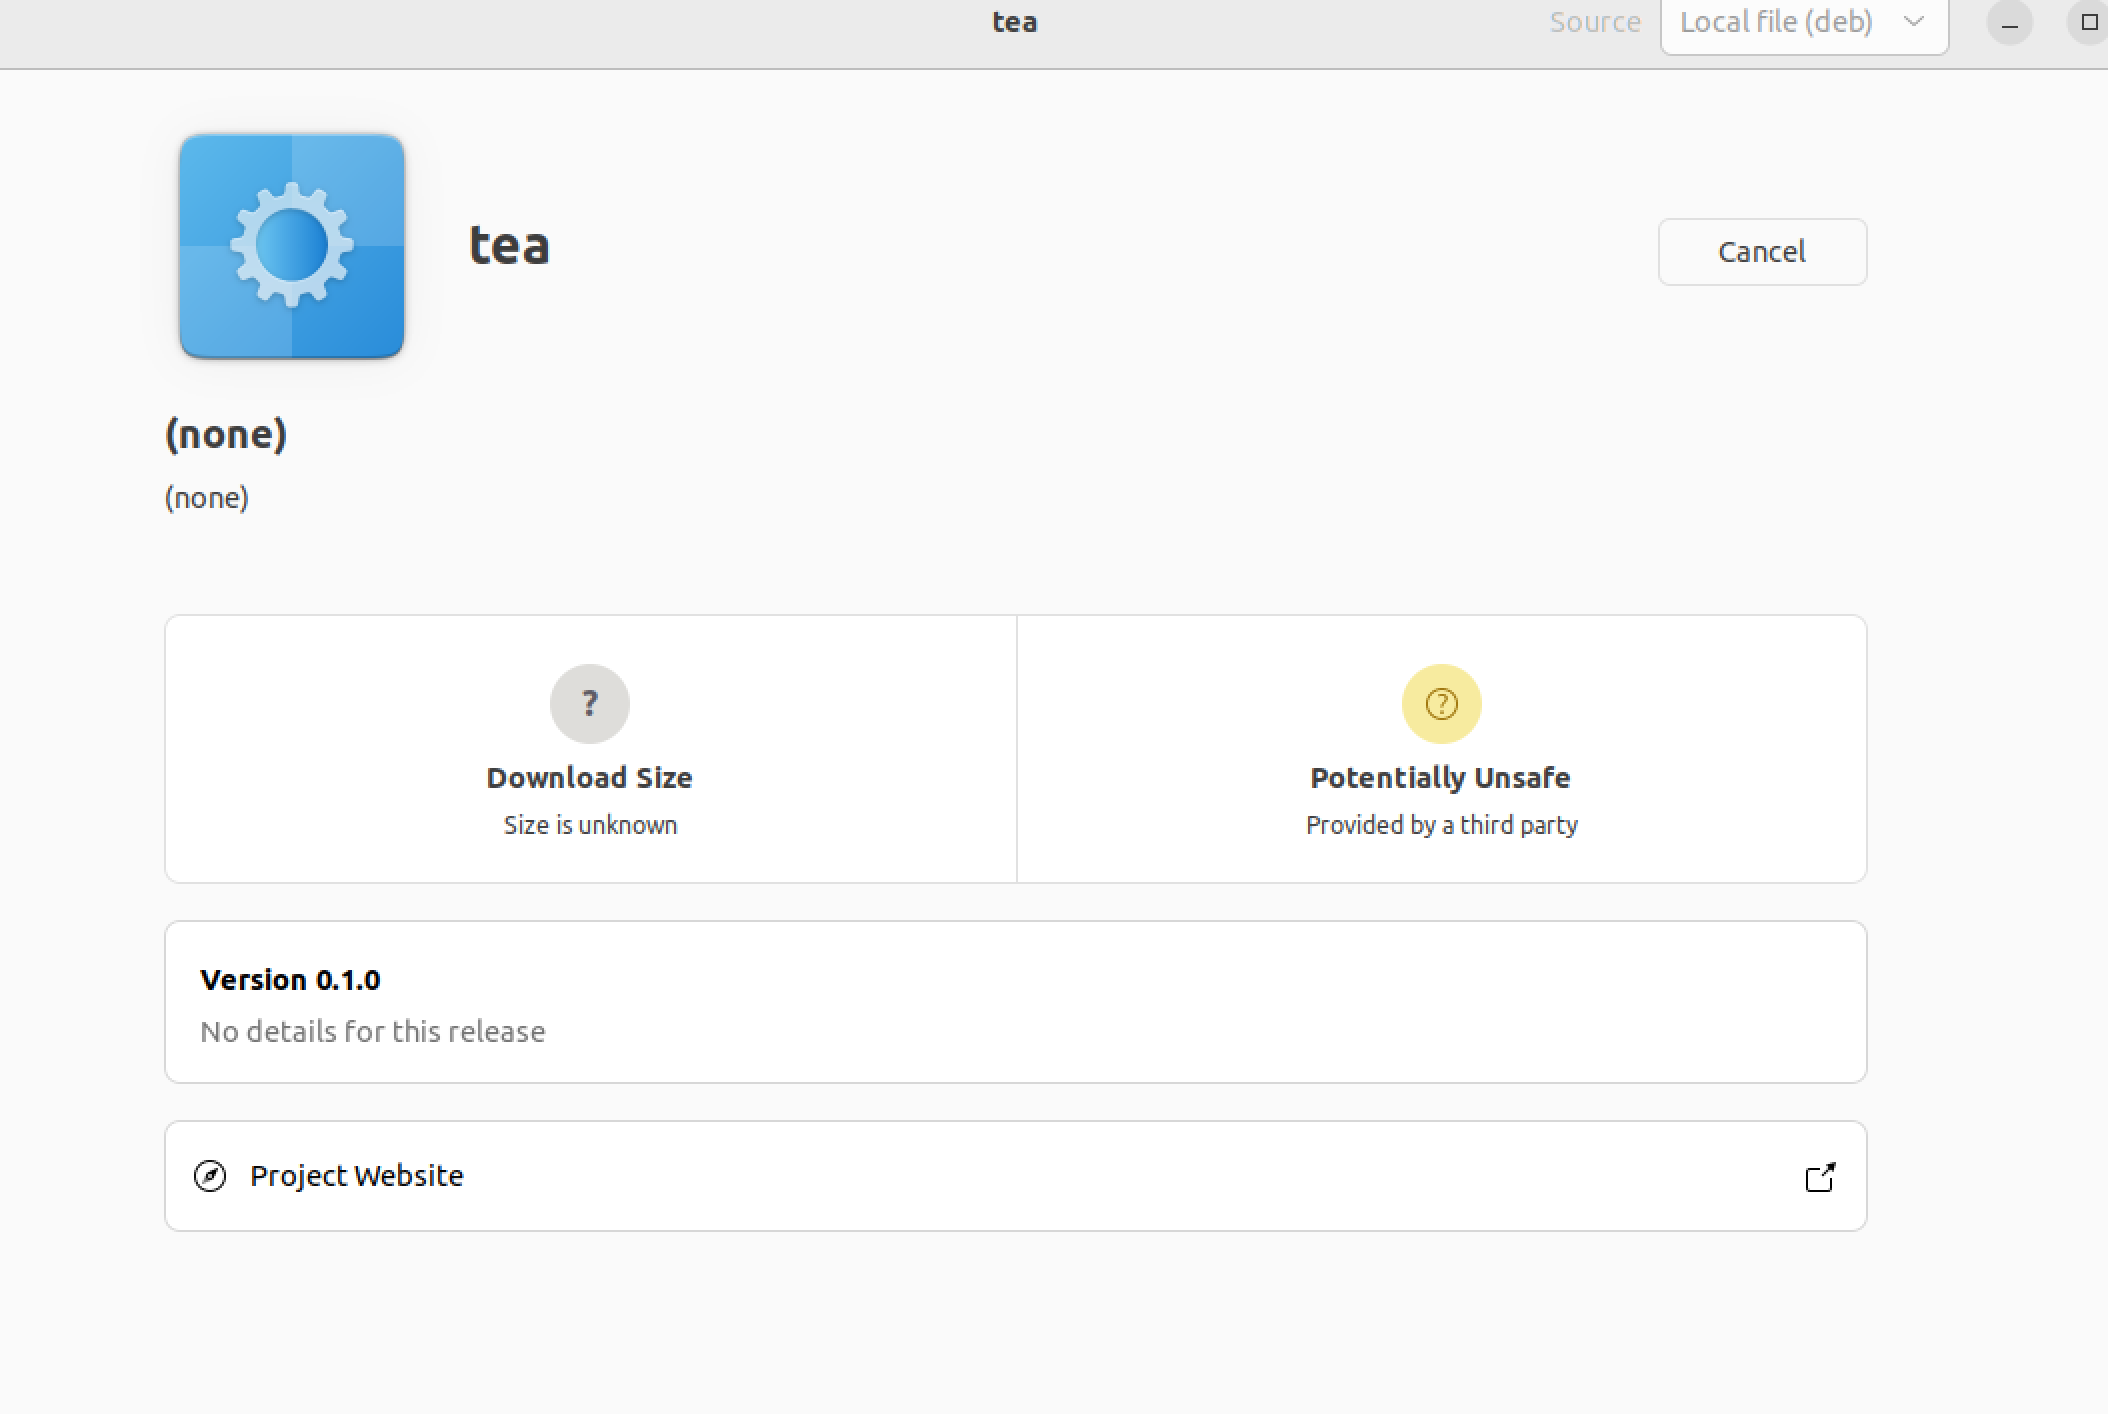Click the Potentially Unsafe warning icon
The width and height of the screenshot is (2108, 1414).
(x=1441, y=703)
